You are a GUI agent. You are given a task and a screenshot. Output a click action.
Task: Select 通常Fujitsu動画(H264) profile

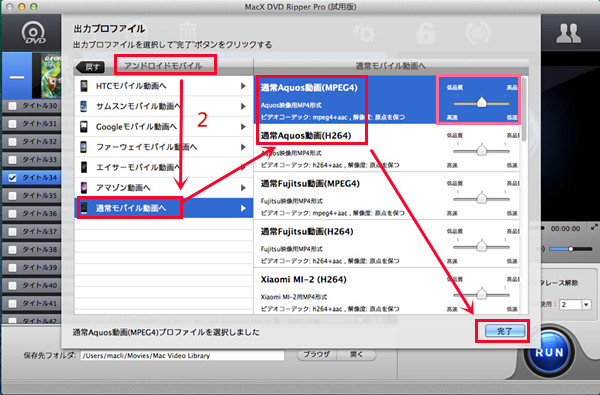click(386, 243)
